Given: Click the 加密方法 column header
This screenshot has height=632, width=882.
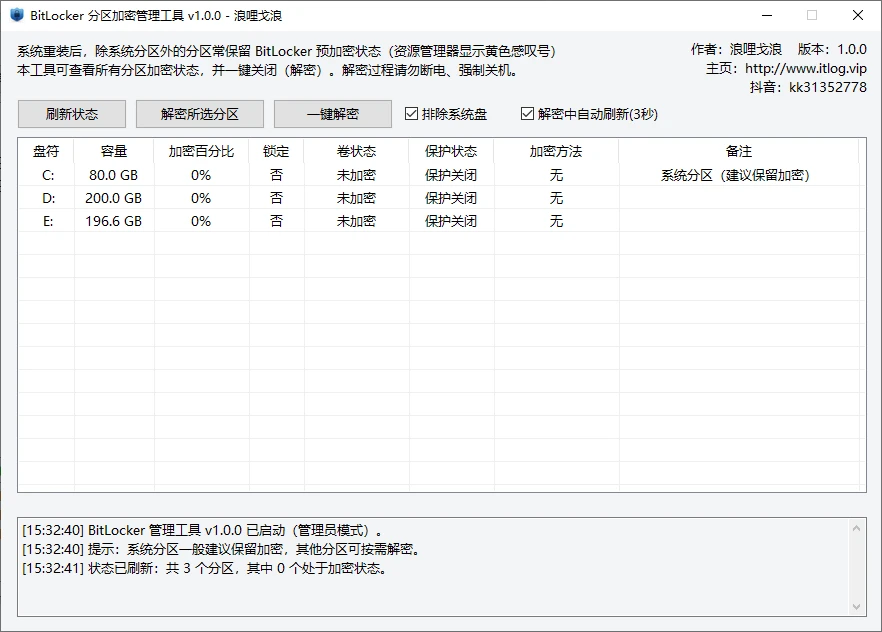Looking at the screenshot, I should point(556,151).
